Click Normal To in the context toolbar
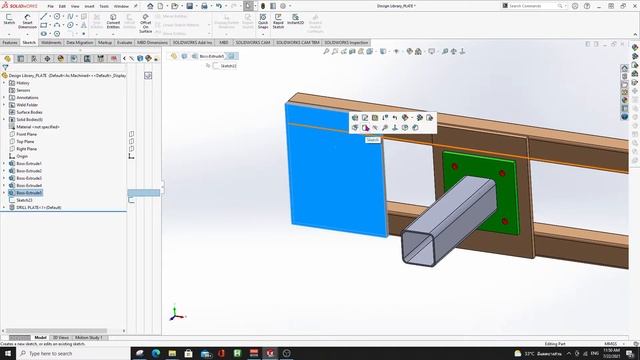This screenshot has width=640, height=360. (395, 128)
